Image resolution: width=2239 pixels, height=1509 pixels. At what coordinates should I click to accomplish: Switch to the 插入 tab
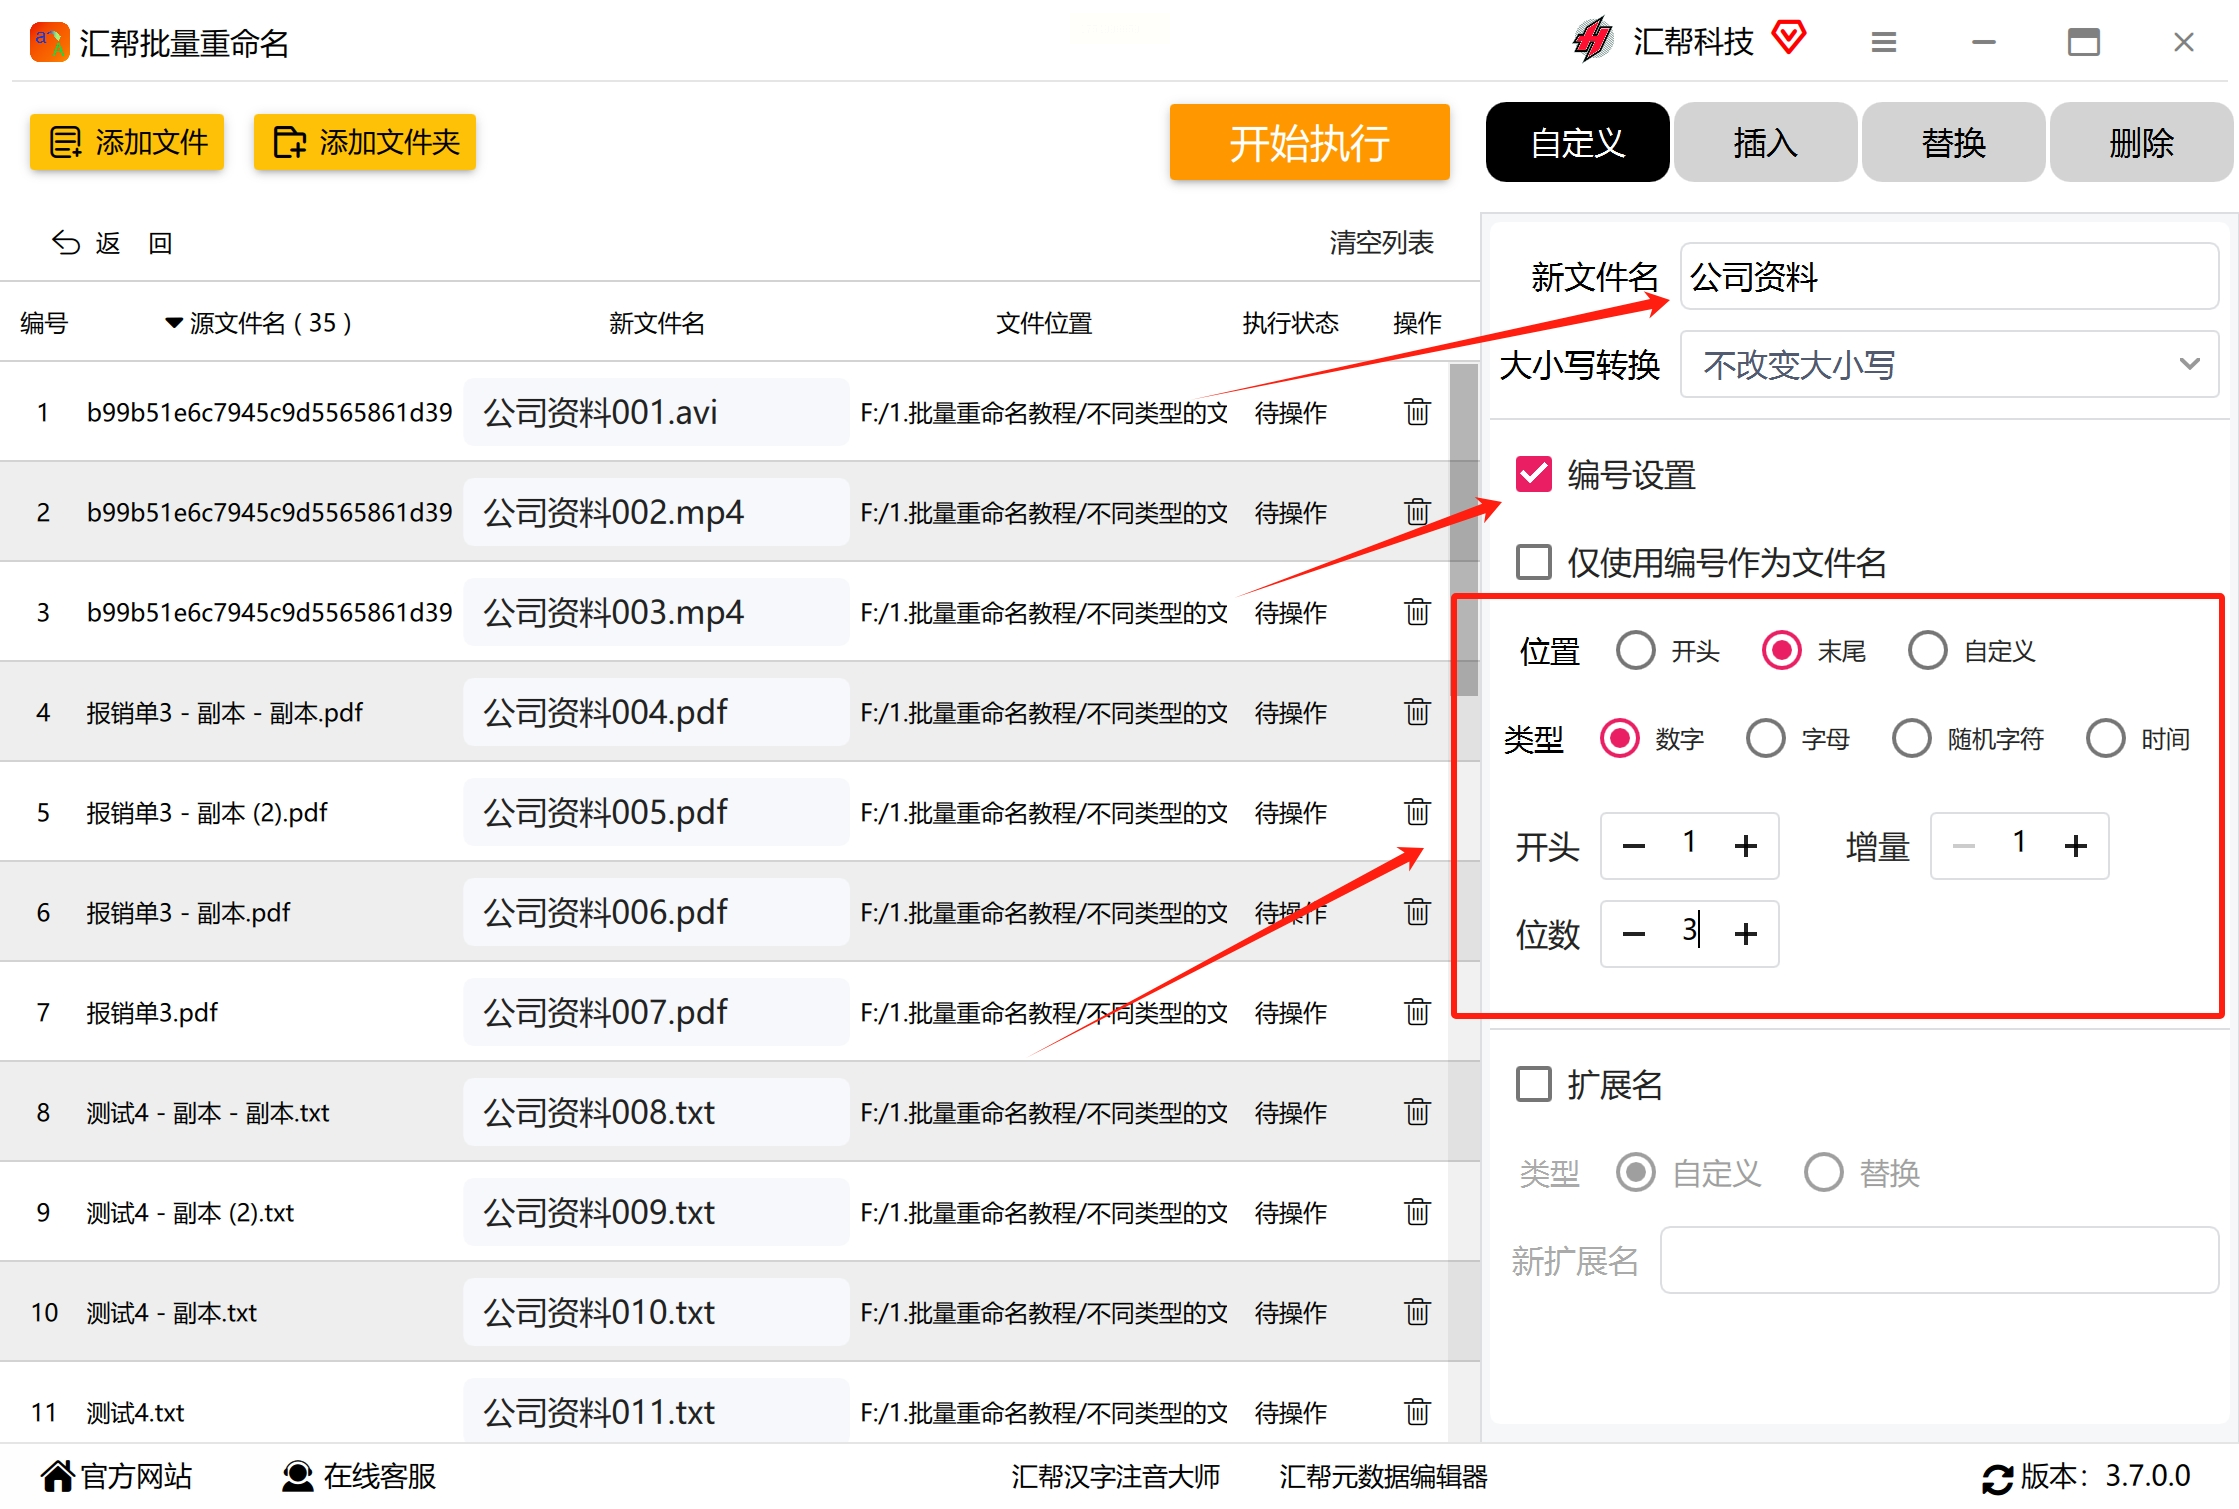pos(1765,143)
